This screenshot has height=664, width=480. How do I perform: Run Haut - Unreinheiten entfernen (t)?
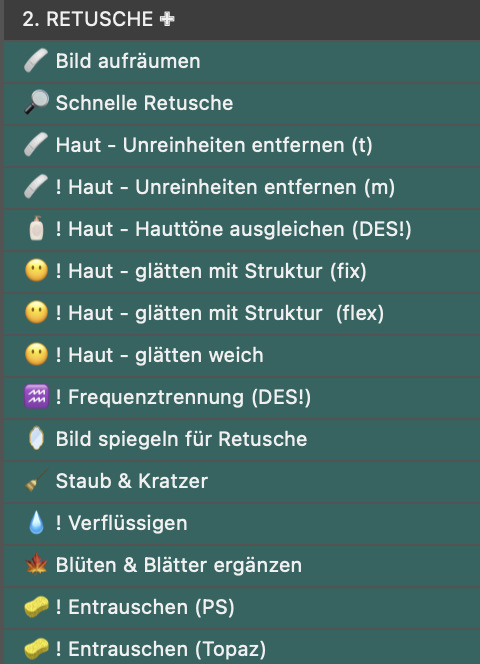(x=242, y=145)
